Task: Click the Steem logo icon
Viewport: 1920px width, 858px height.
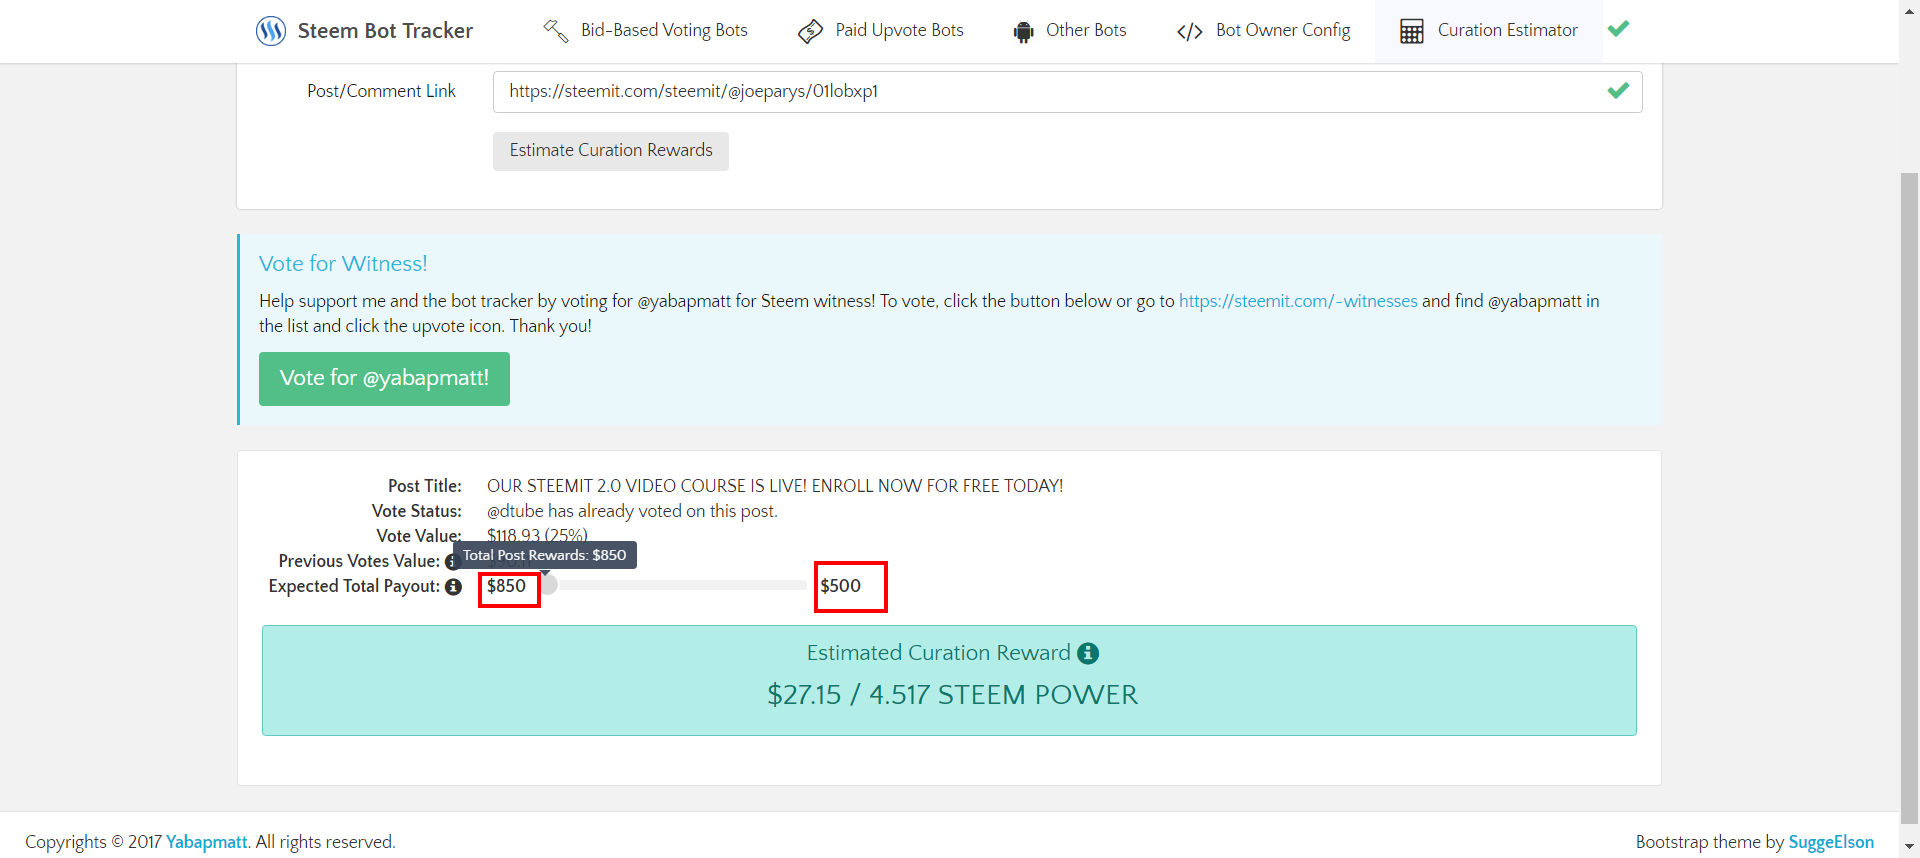Action: pyautogui.click(x=271, y=31)
